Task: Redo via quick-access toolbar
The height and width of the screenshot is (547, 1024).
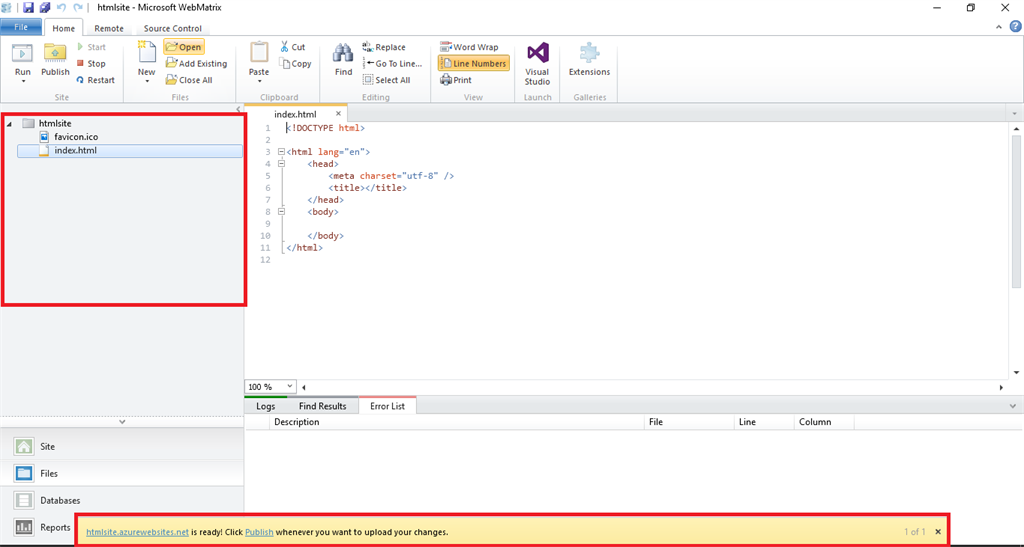Action: point(78,8)
